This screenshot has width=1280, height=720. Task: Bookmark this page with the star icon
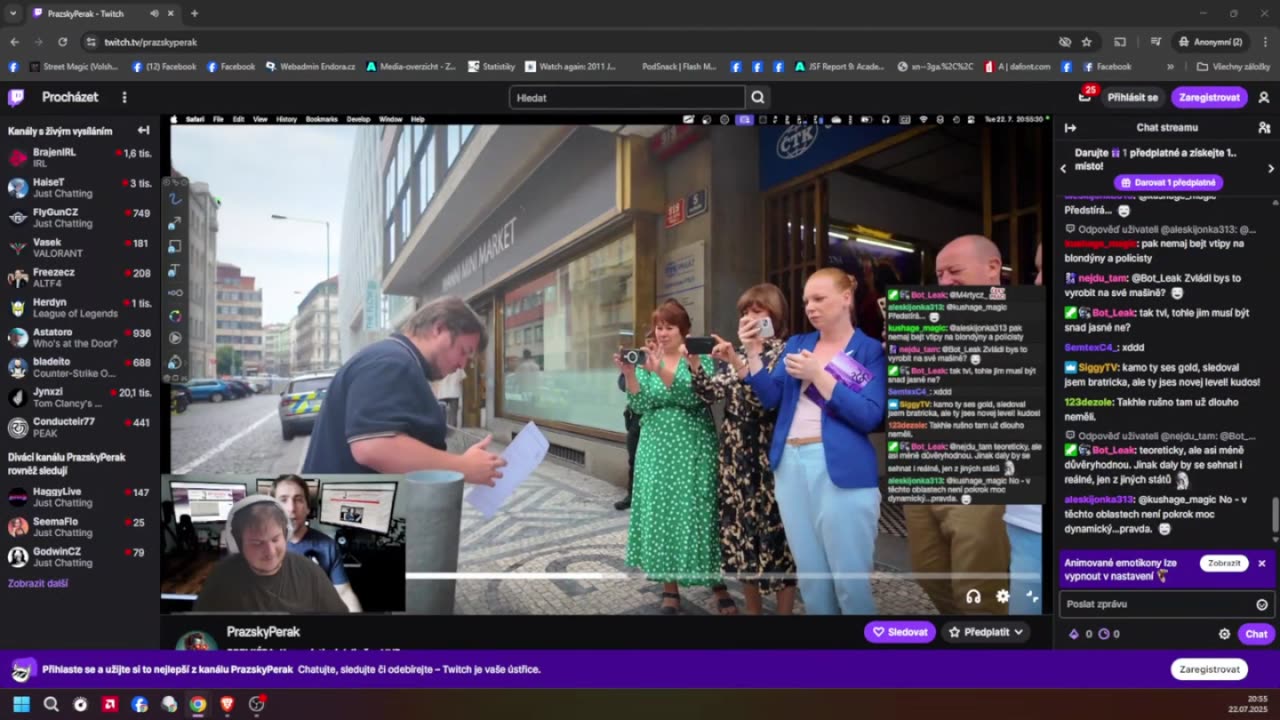[x=1087, y=42]
